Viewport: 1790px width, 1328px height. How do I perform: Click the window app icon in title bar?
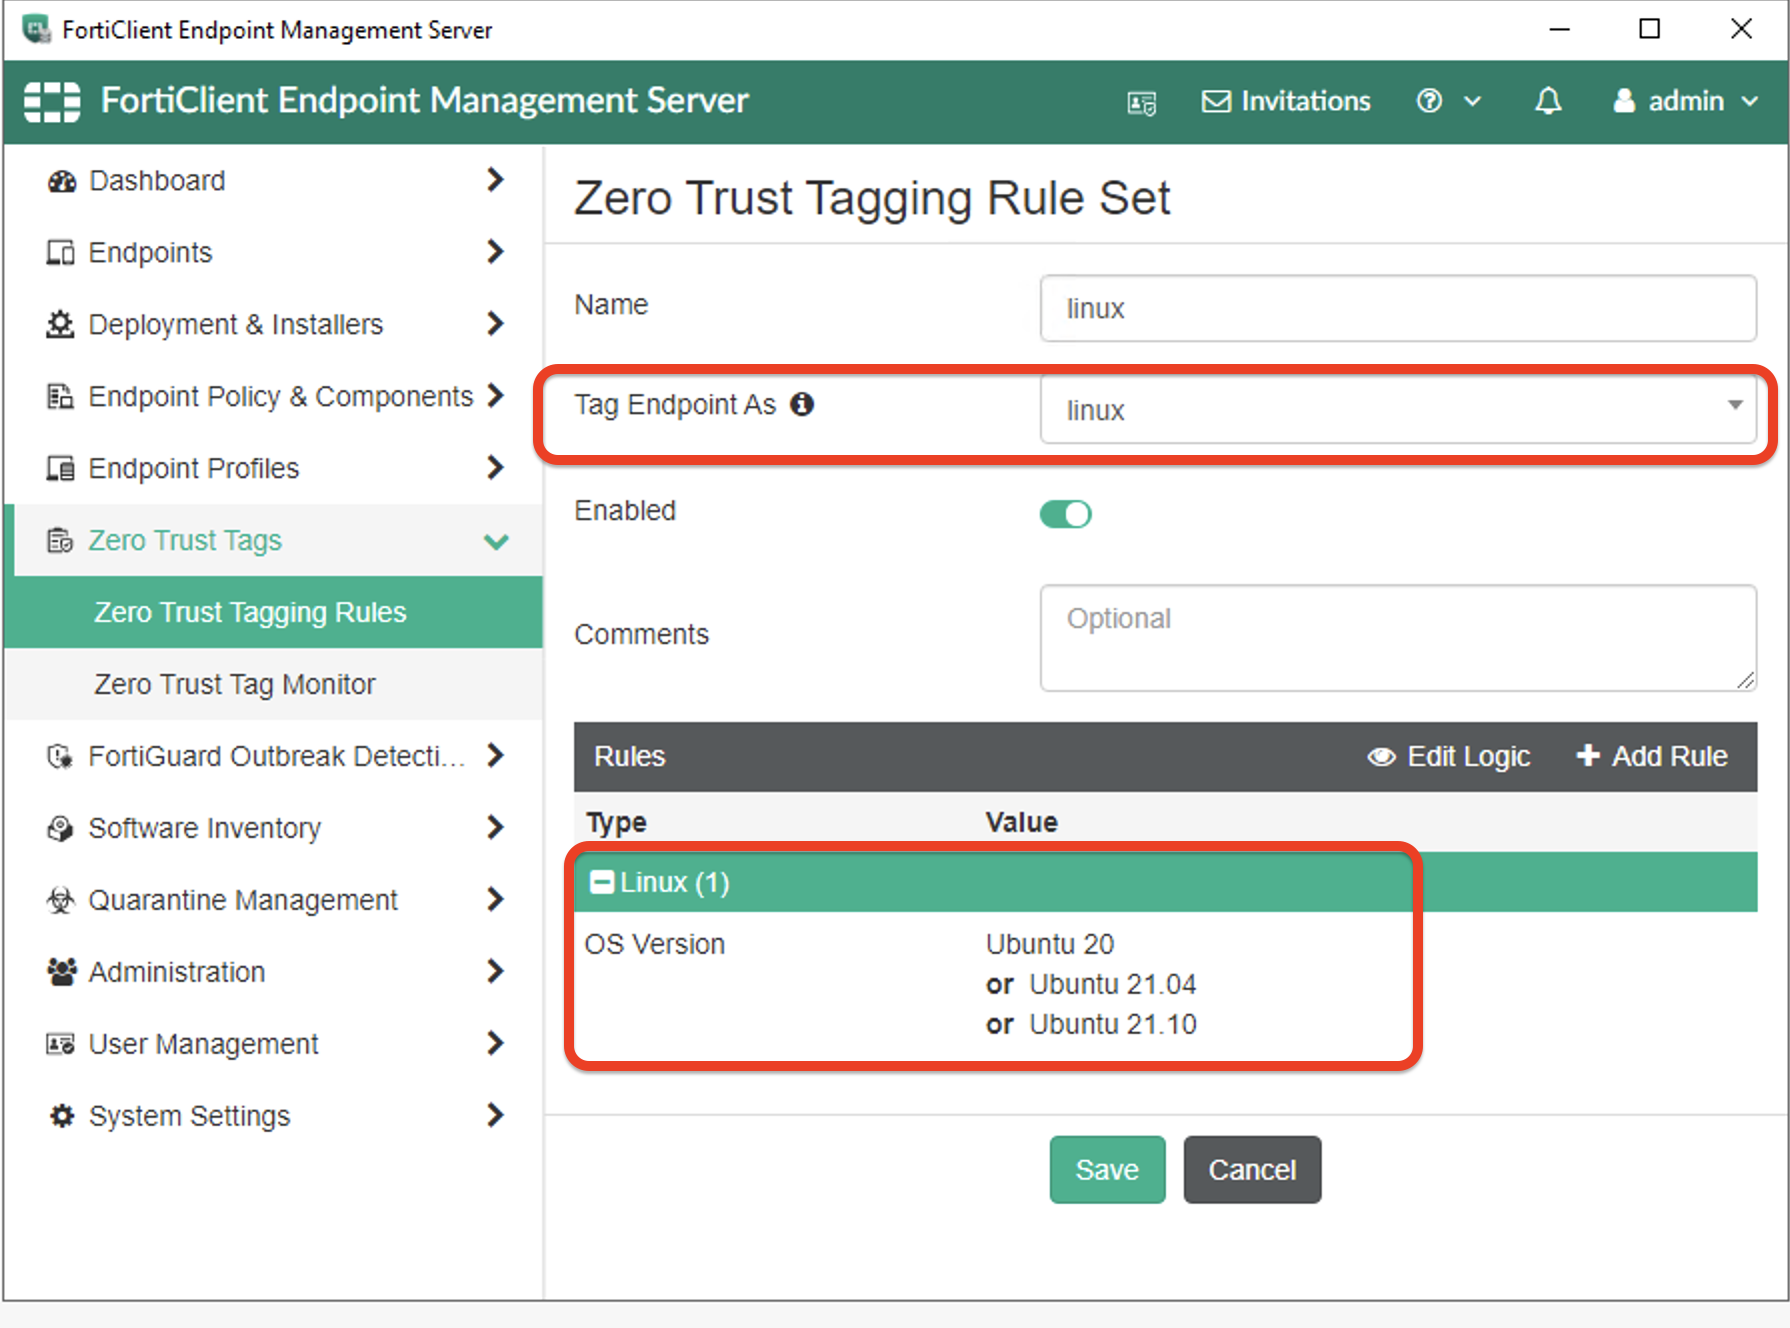[x=36, y=29]
